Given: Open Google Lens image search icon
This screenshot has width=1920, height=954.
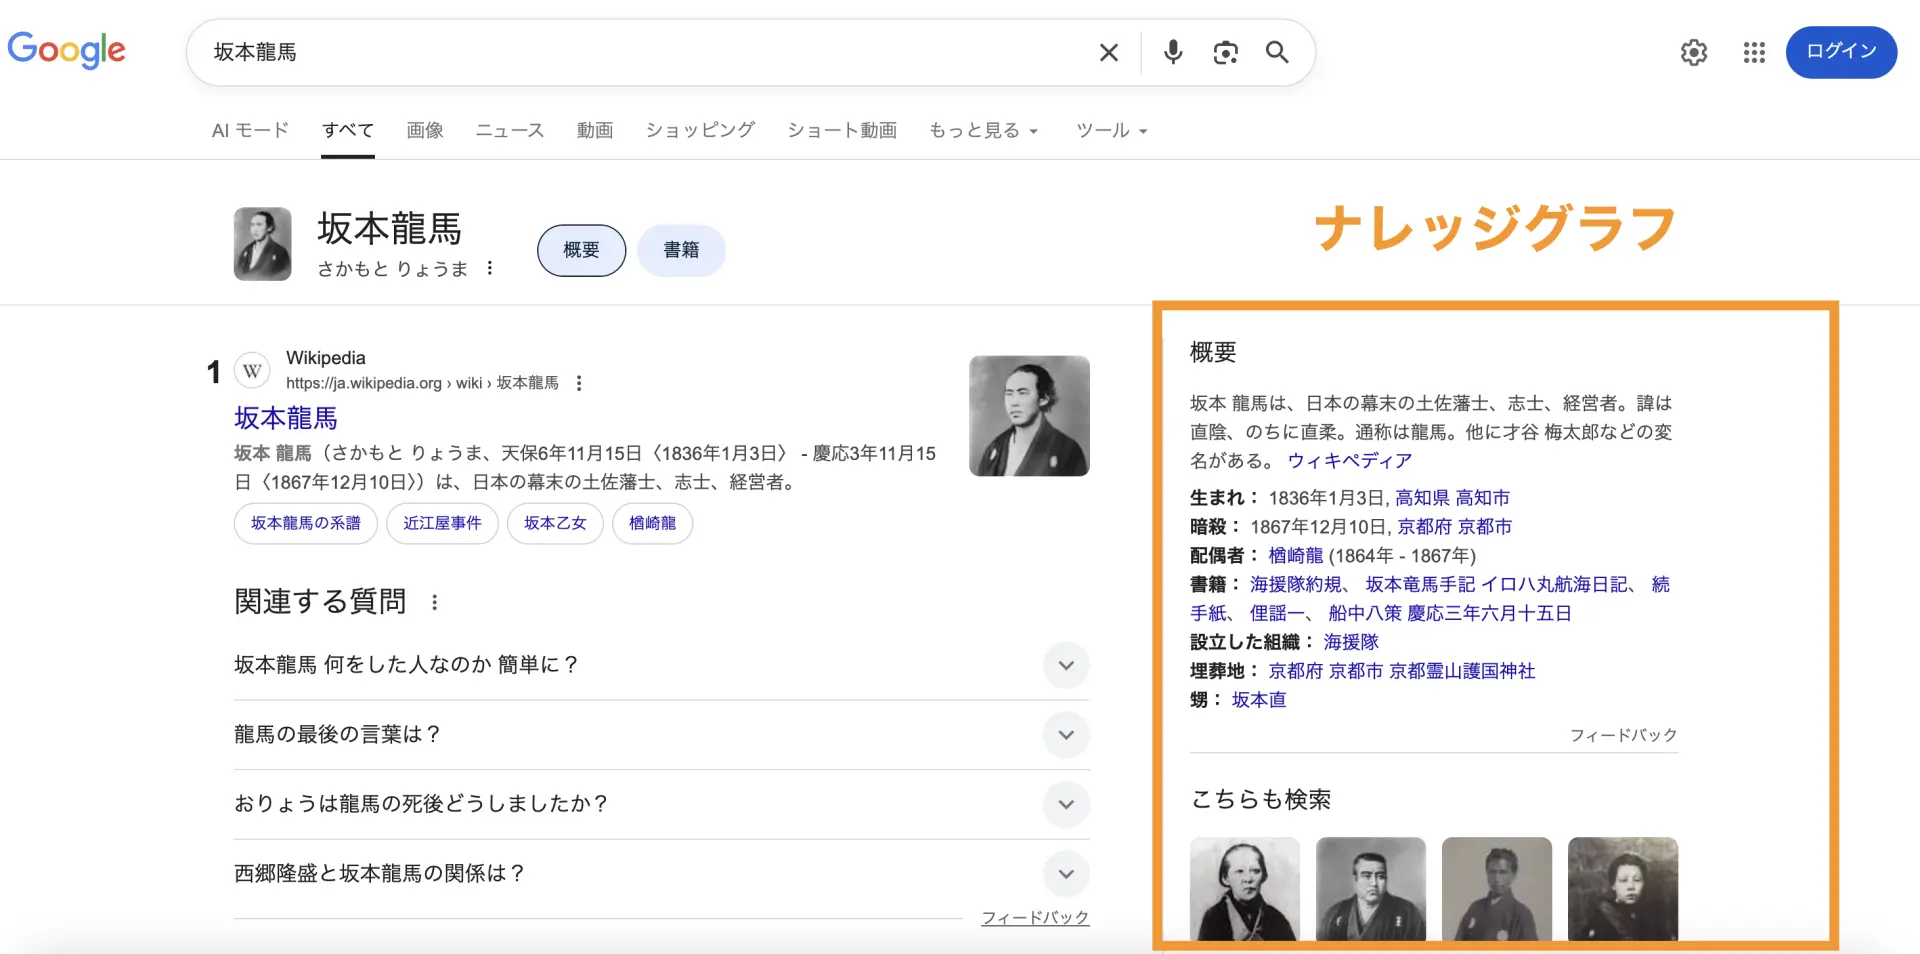Looking at the screenshot, I should point(1225,52).
